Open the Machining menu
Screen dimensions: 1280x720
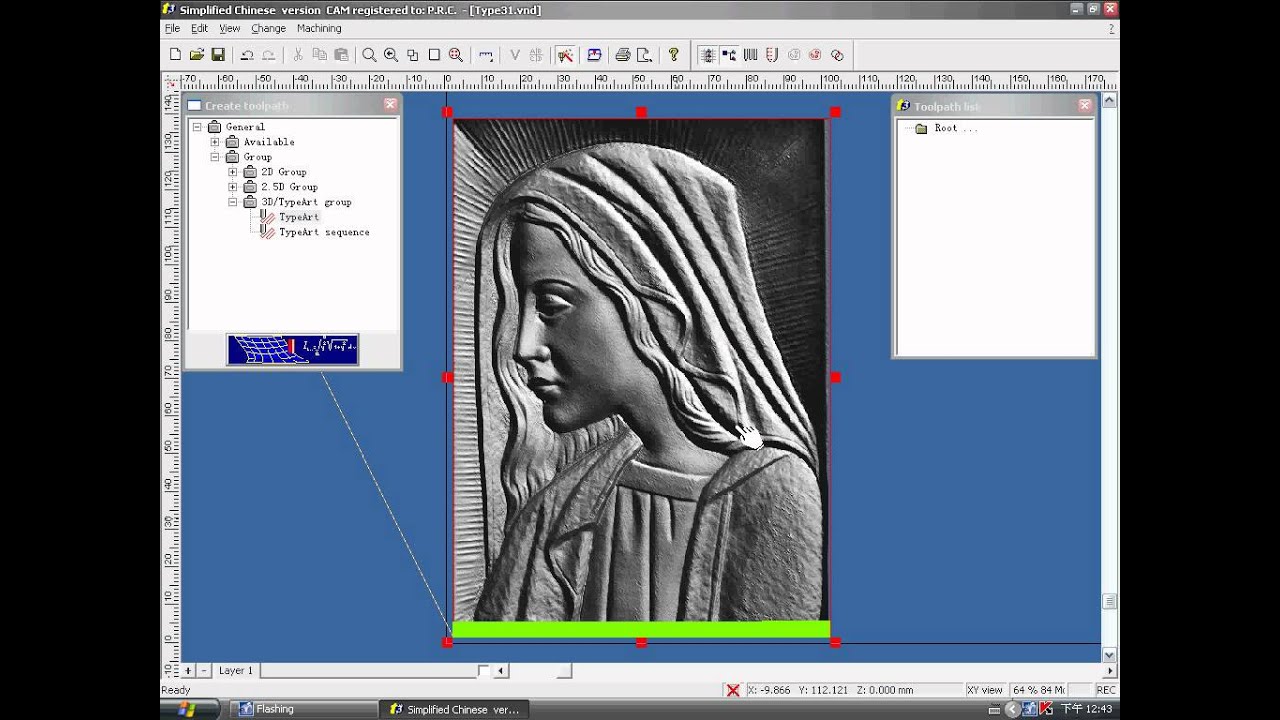319,28
